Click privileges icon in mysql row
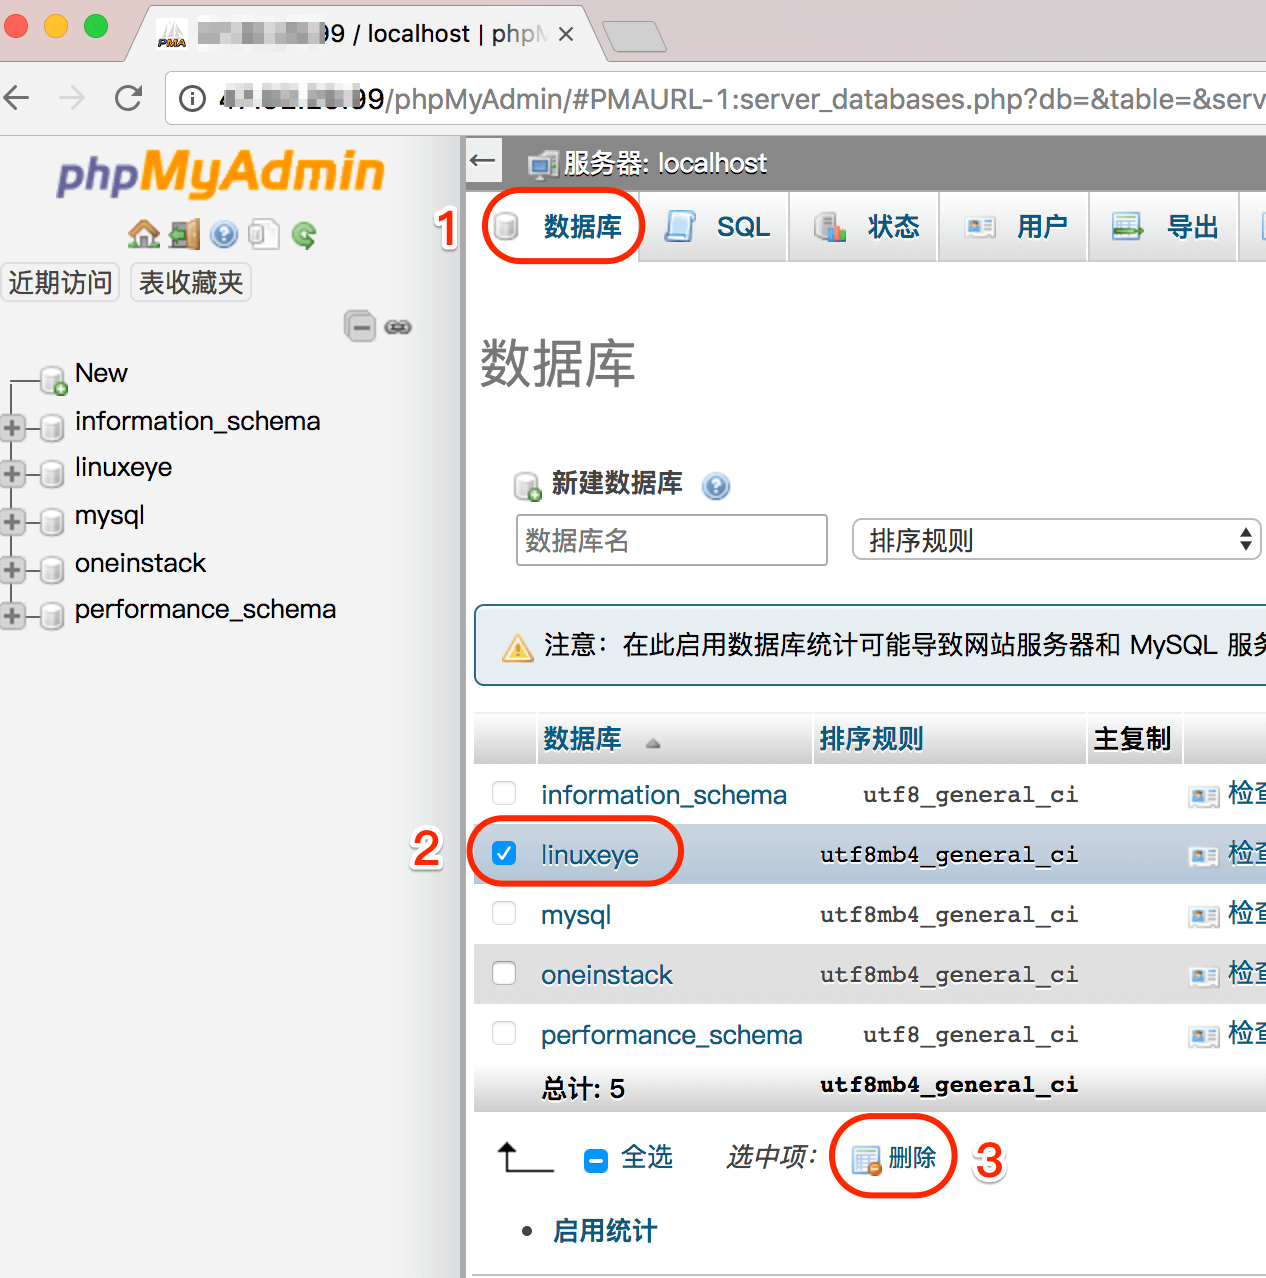Screen dimensions: 1266x1278 [x=1203, y=916]
